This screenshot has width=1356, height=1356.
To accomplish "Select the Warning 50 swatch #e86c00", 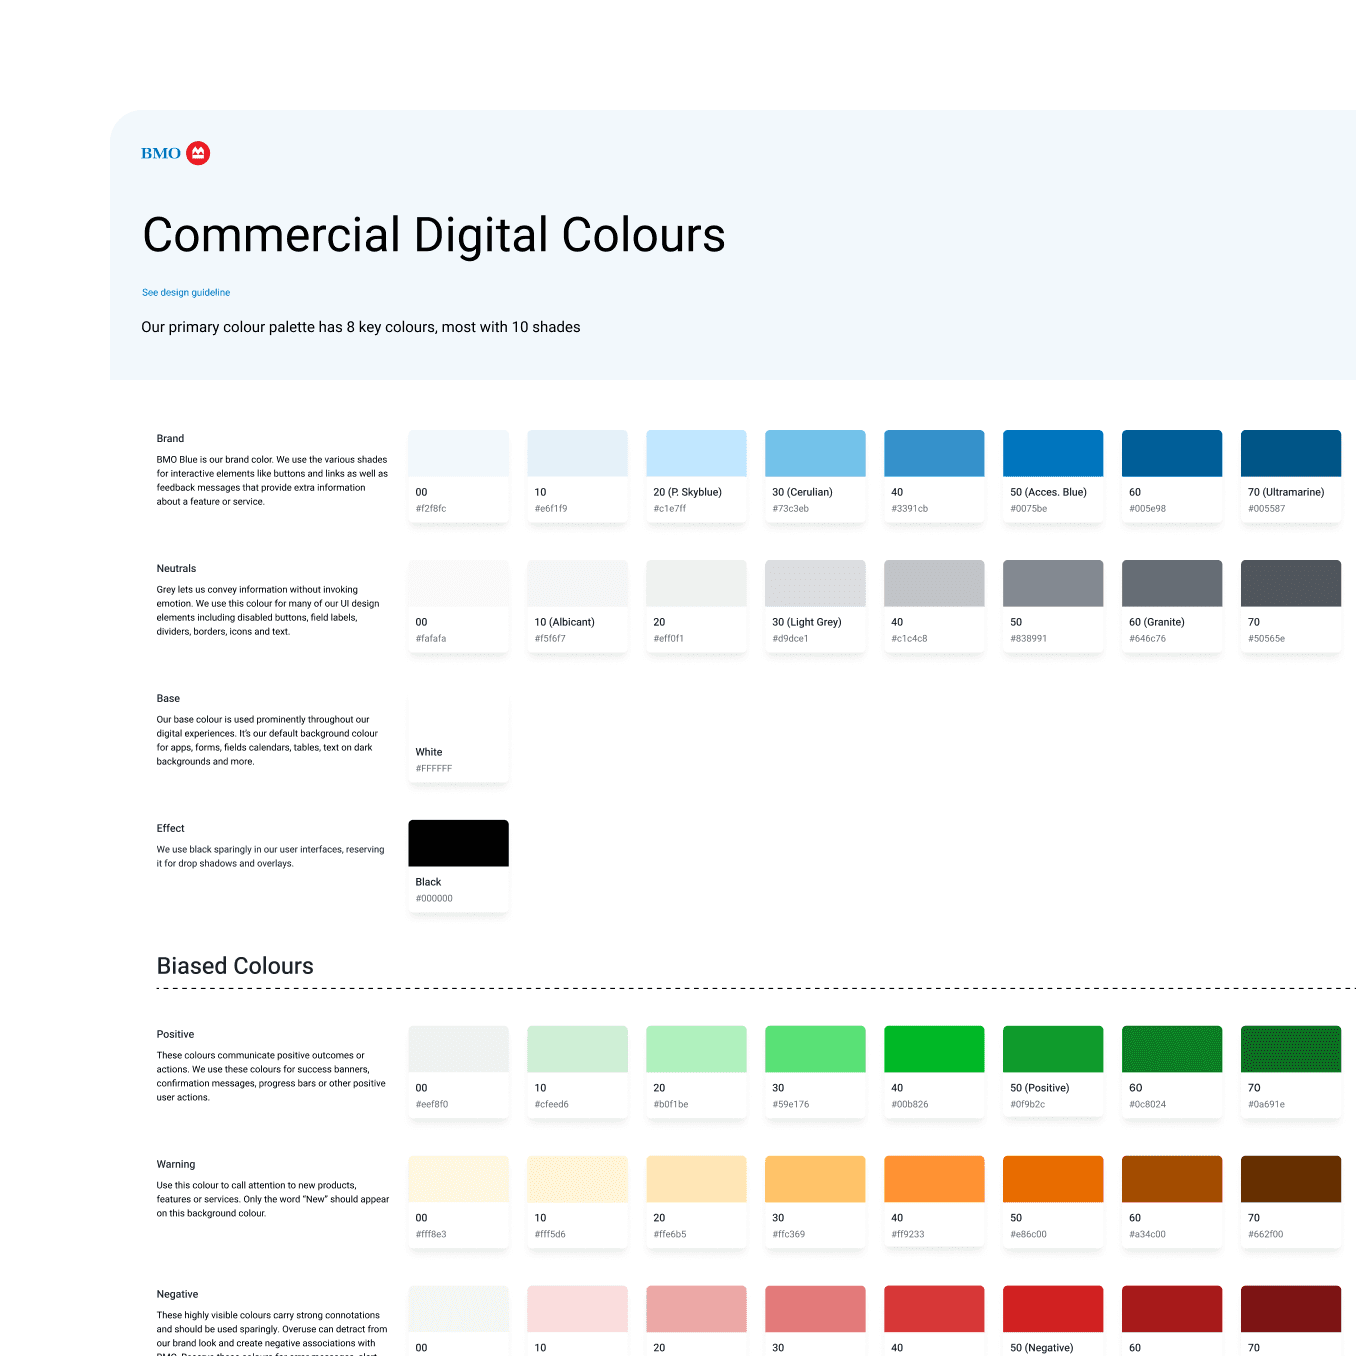I will click(x=1052, y=1178).
